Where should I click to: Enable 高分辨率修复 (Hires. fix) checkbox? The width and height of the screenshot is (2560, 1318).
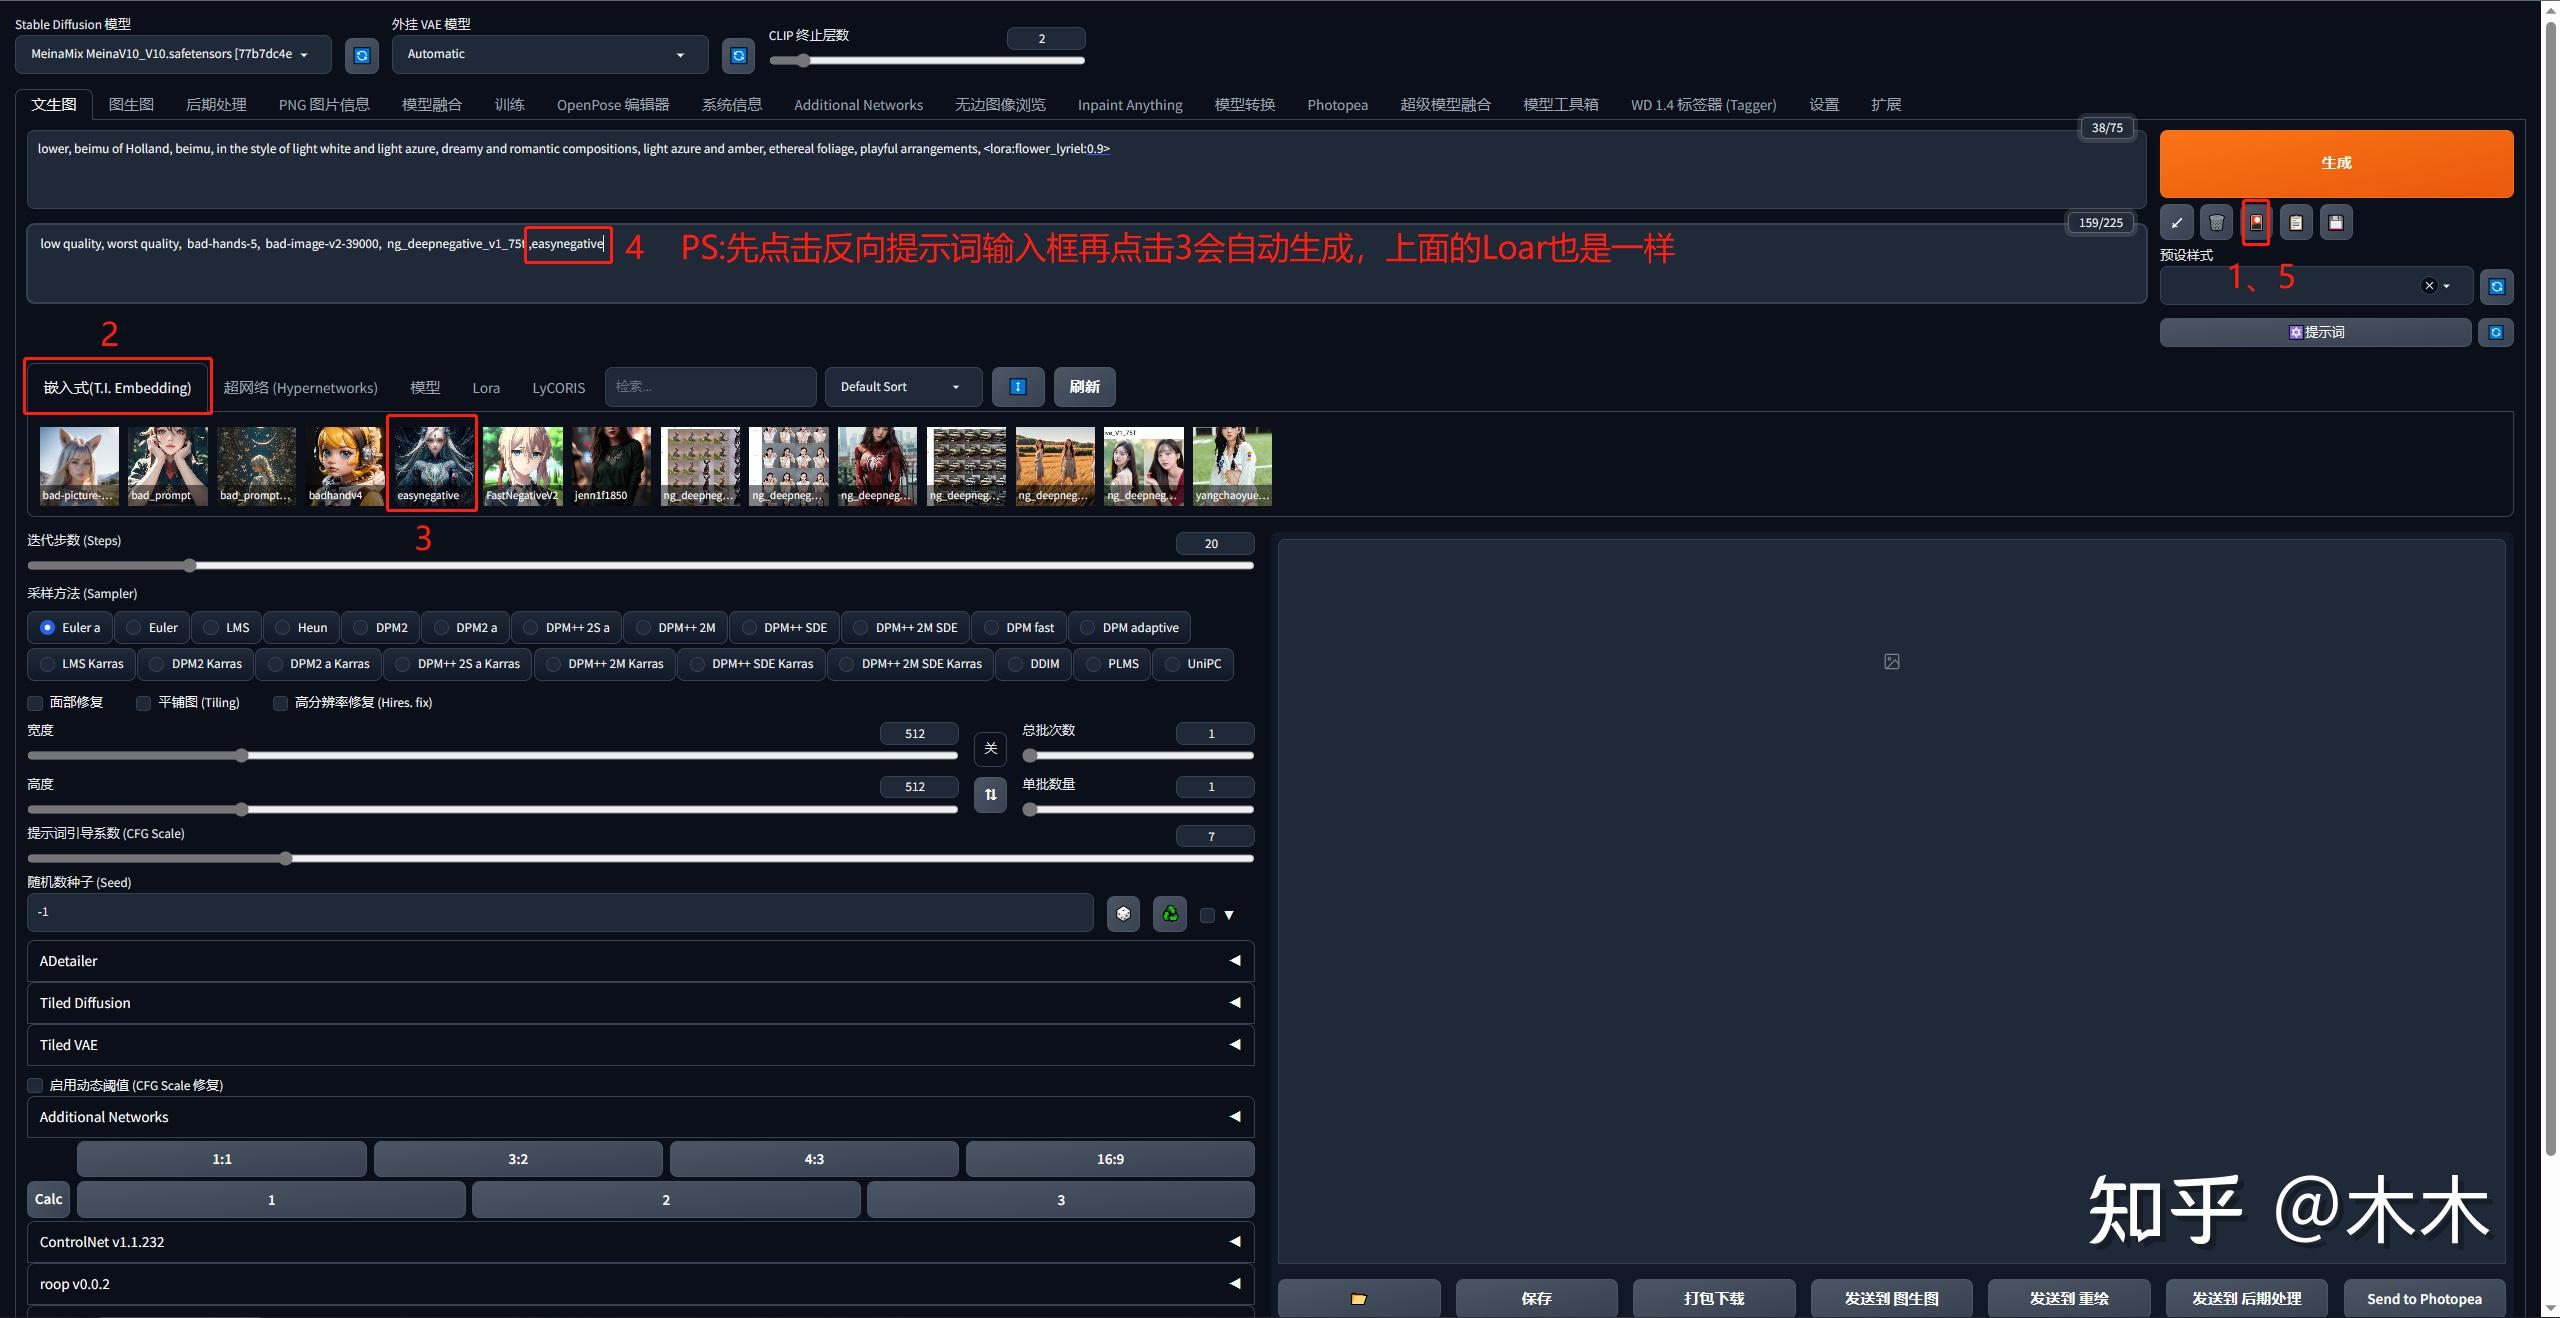[280, 703]
